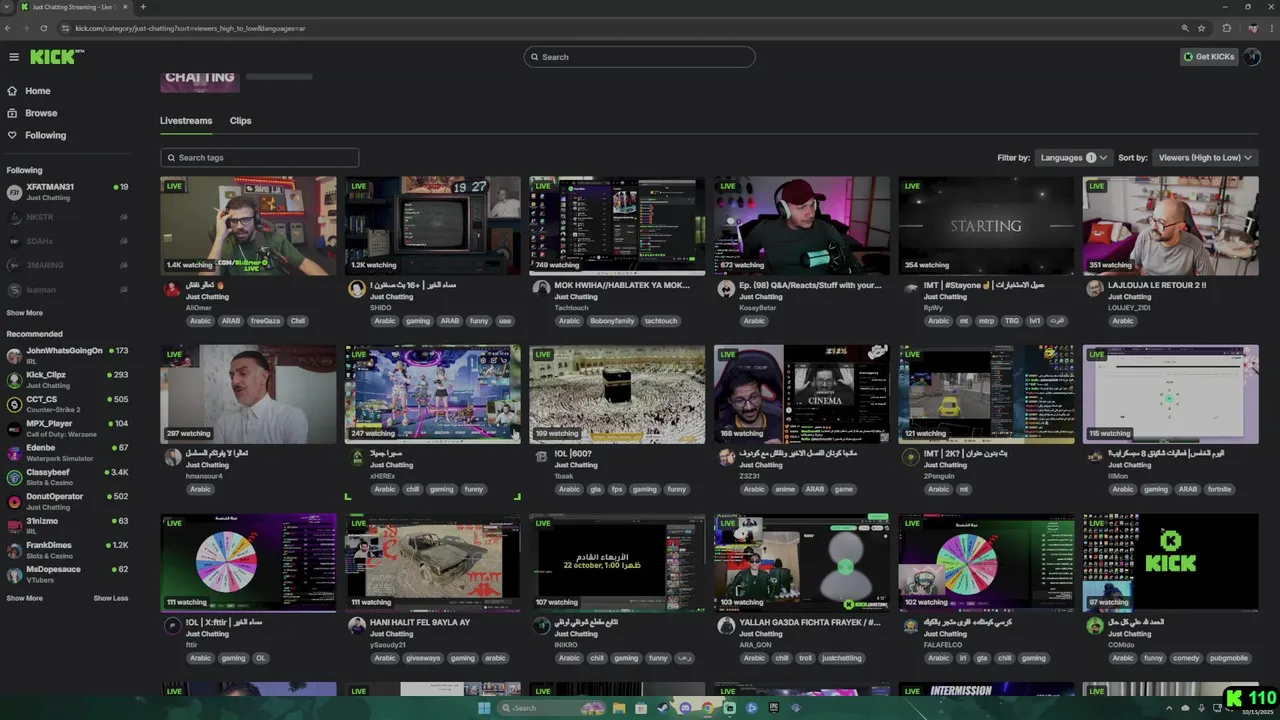The image size is (1280, 720).
Task: Open HANI HALIT FEL 9AYLA AY stream title
Action: tap(420, 622)
